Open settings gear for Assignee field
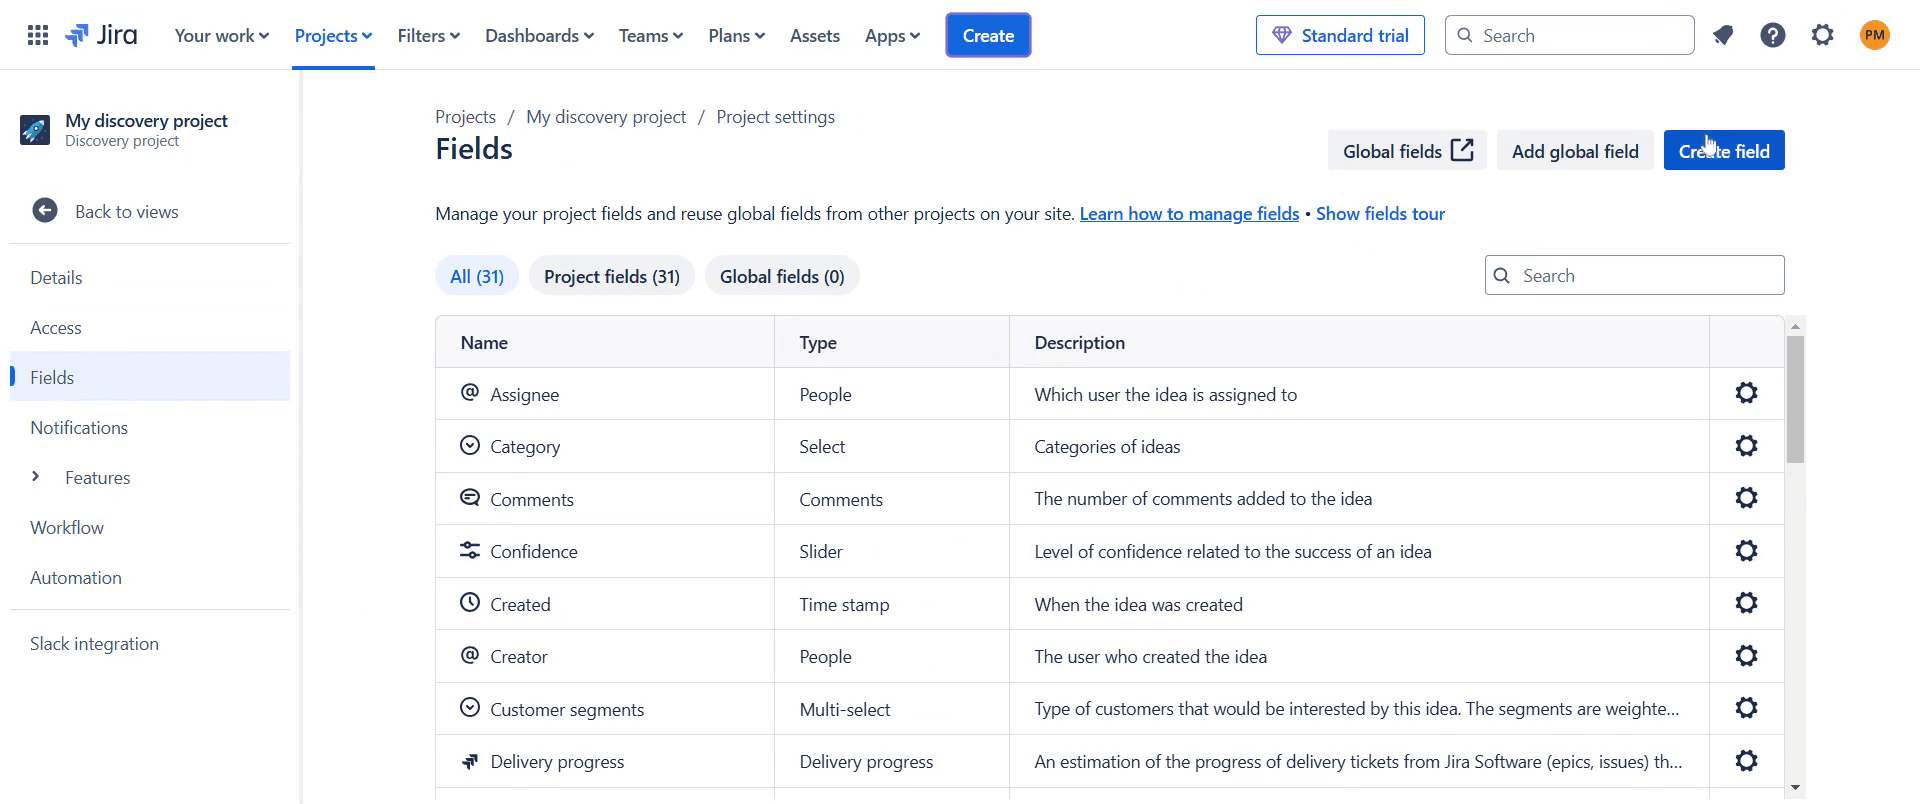 [x=1746, y=393]
